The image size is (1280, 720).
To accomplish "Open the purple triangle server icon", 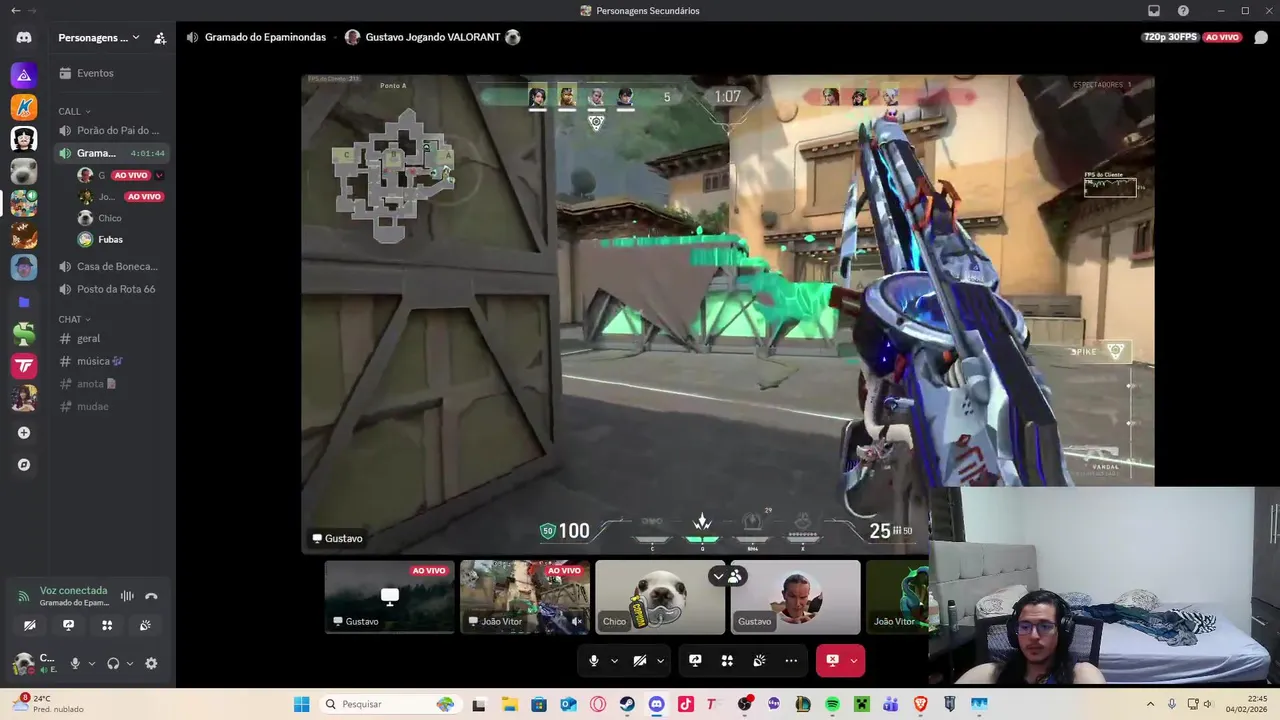I will point(24,75).
